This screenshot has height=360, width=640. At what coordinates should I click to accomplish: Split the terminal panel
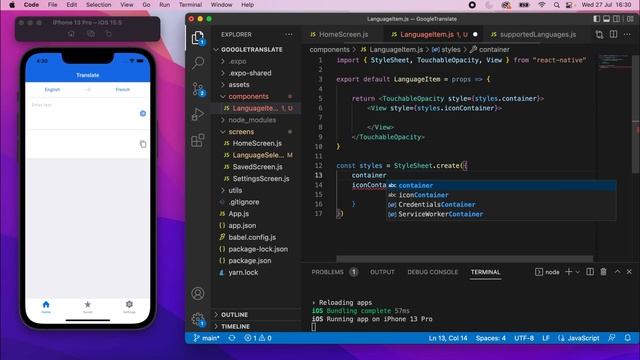click(x=590, y=272)
